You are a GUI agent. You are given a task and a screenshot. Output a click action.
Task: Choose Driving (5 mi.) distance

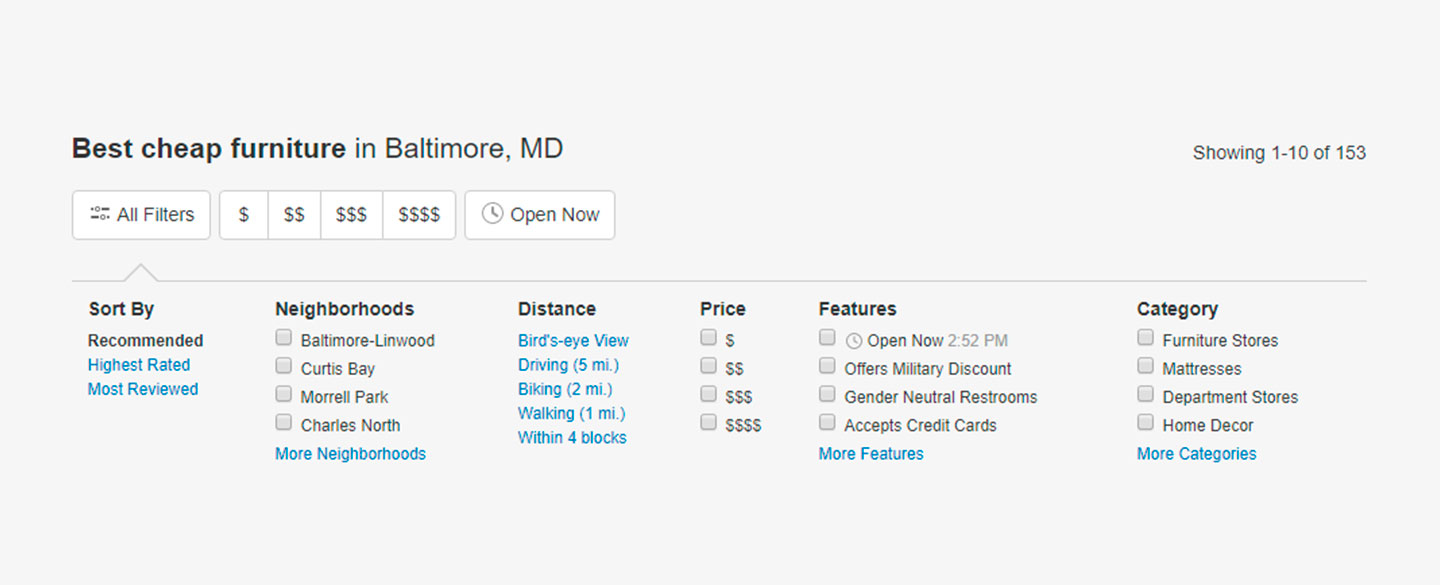pos(568,365)
